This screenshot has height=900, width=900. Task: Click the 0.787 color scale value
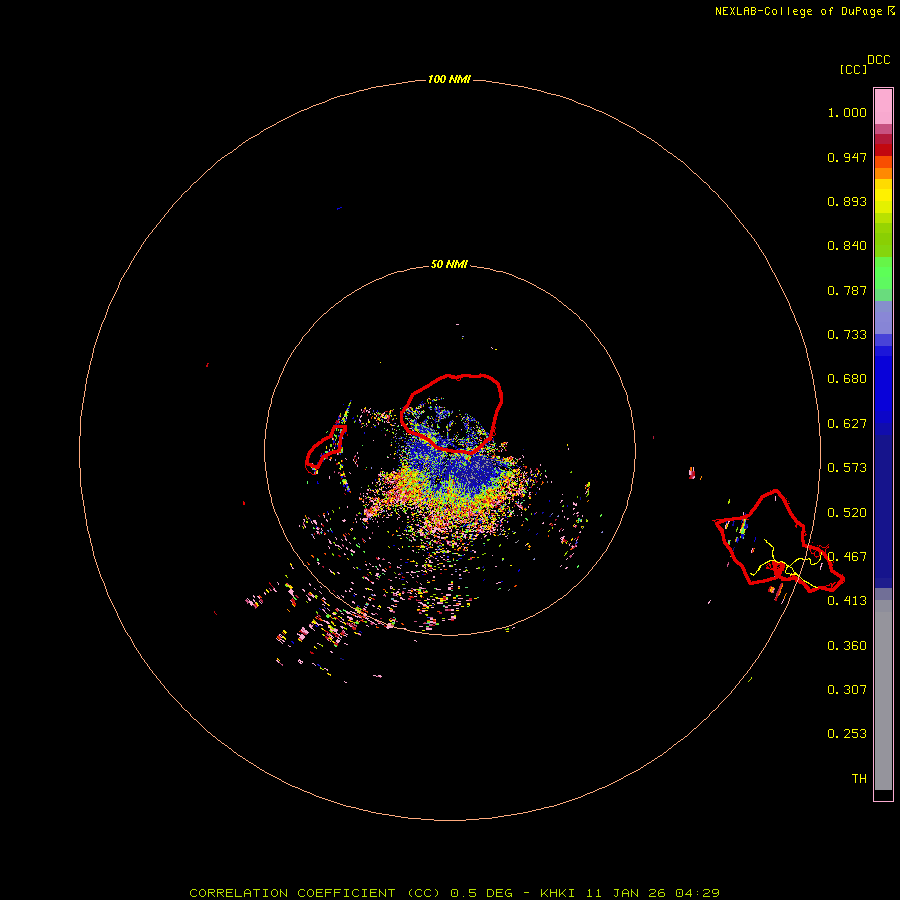tap(847, 290)
